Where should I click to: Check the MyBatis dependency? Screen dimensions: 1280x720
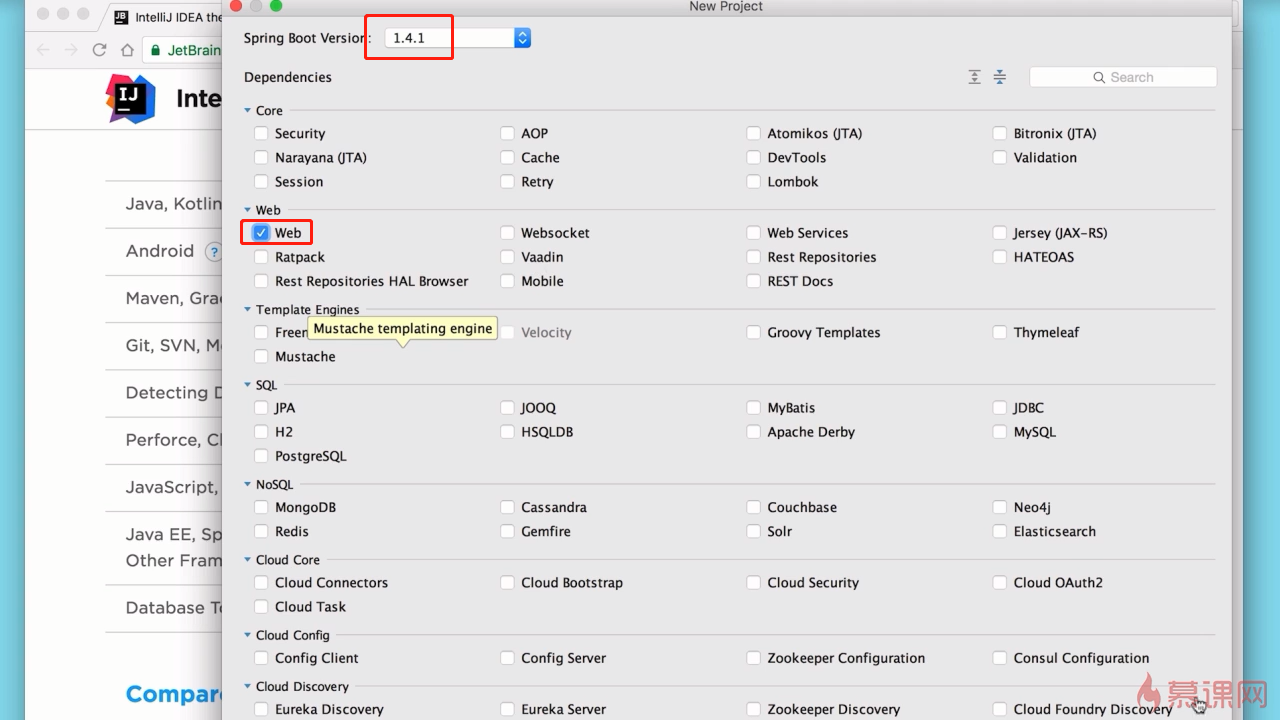(753, 408)
